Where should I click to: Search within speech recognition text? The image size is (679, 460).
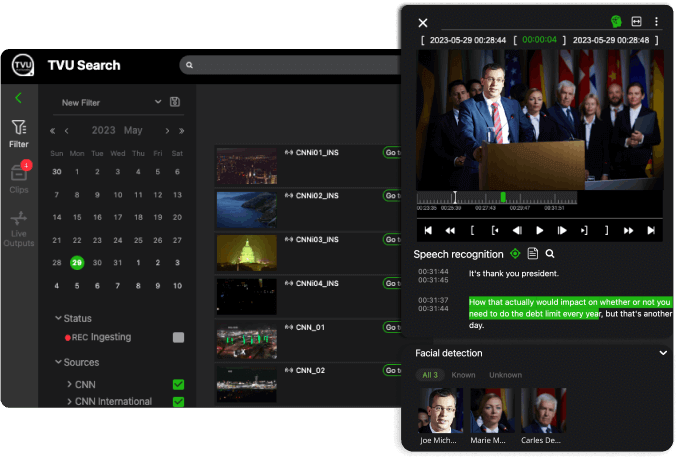point(550,254)
